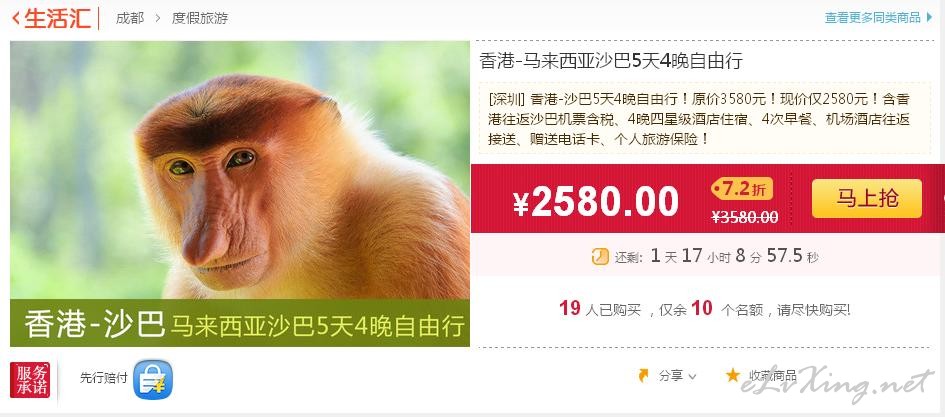Click the 马上抢 buy button
945x417 pixels.
867,198
